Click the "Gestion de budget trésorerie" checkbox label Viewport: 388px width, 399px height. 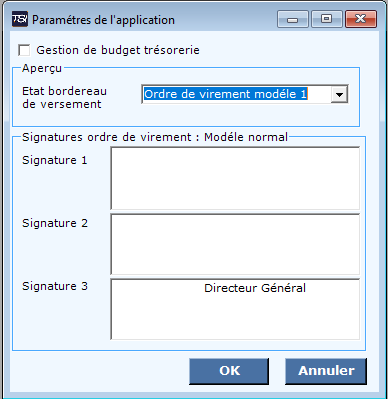(118, 50)
